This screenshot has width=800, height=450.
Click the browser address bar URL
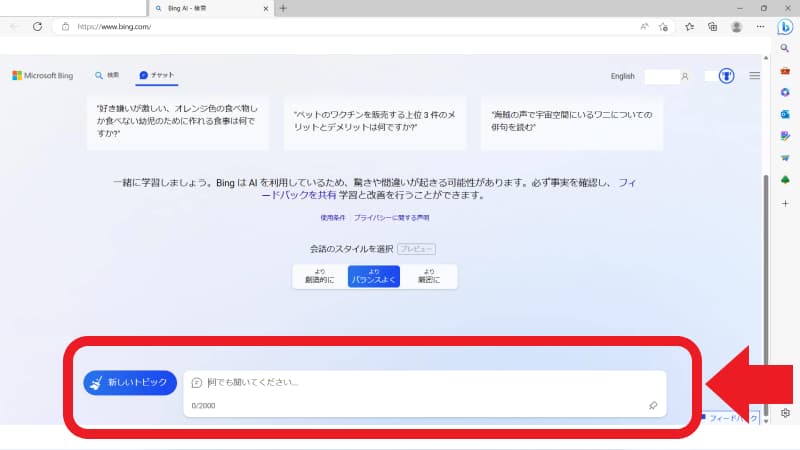coord(114,27)
